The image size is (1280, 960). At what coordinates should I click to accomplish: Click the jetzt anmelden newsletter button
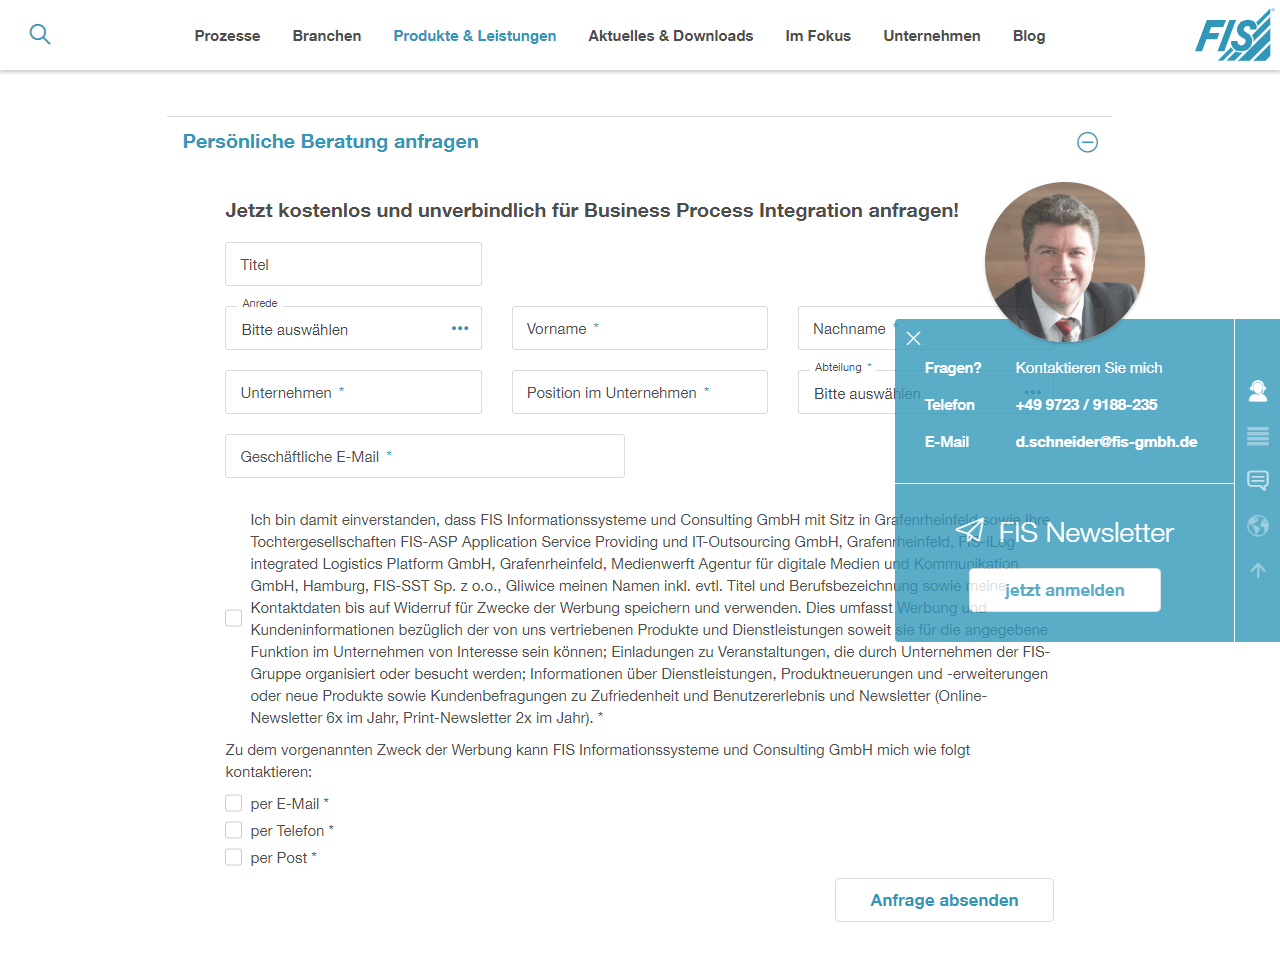coord(1065,590)
